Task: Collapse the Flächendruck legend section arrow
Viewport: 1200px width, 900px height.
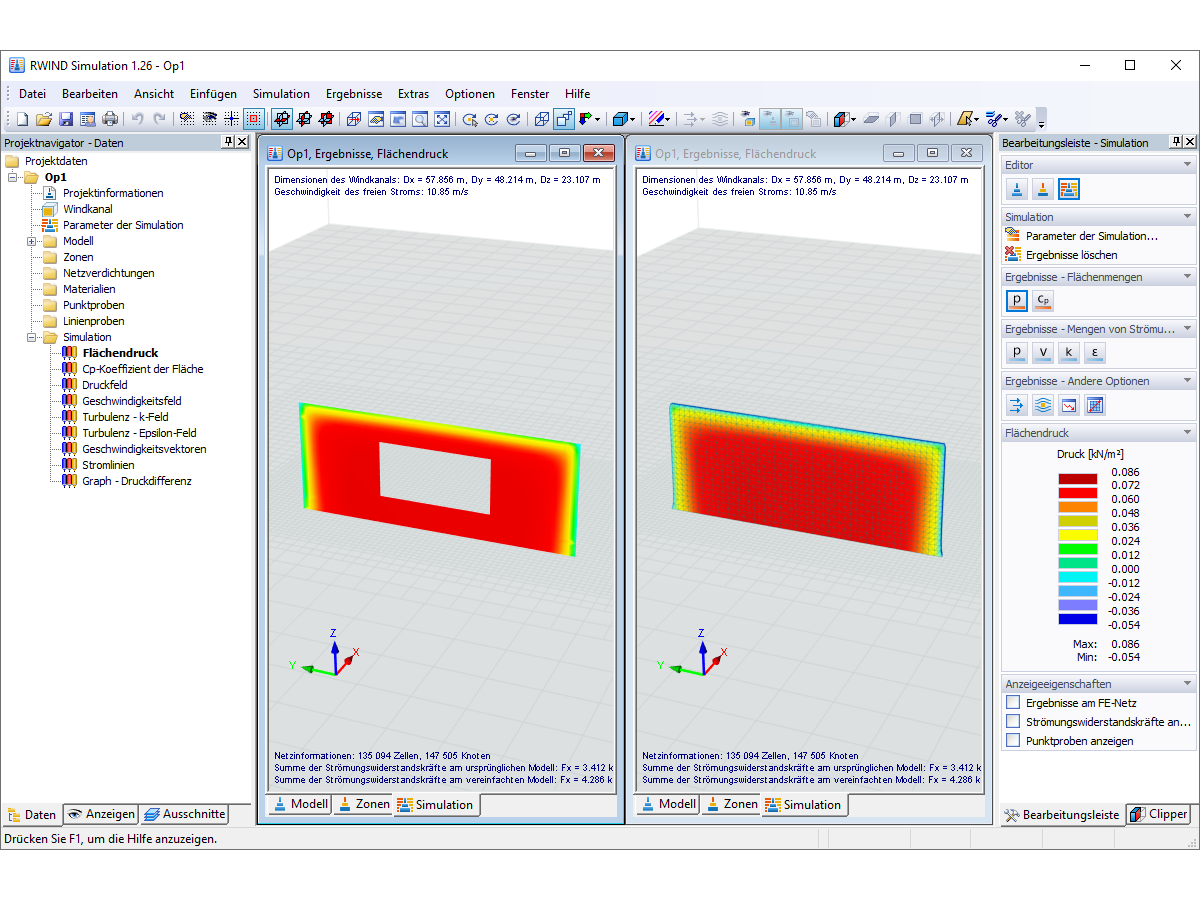Action: pyautogui.click(x=1187, y=433)
